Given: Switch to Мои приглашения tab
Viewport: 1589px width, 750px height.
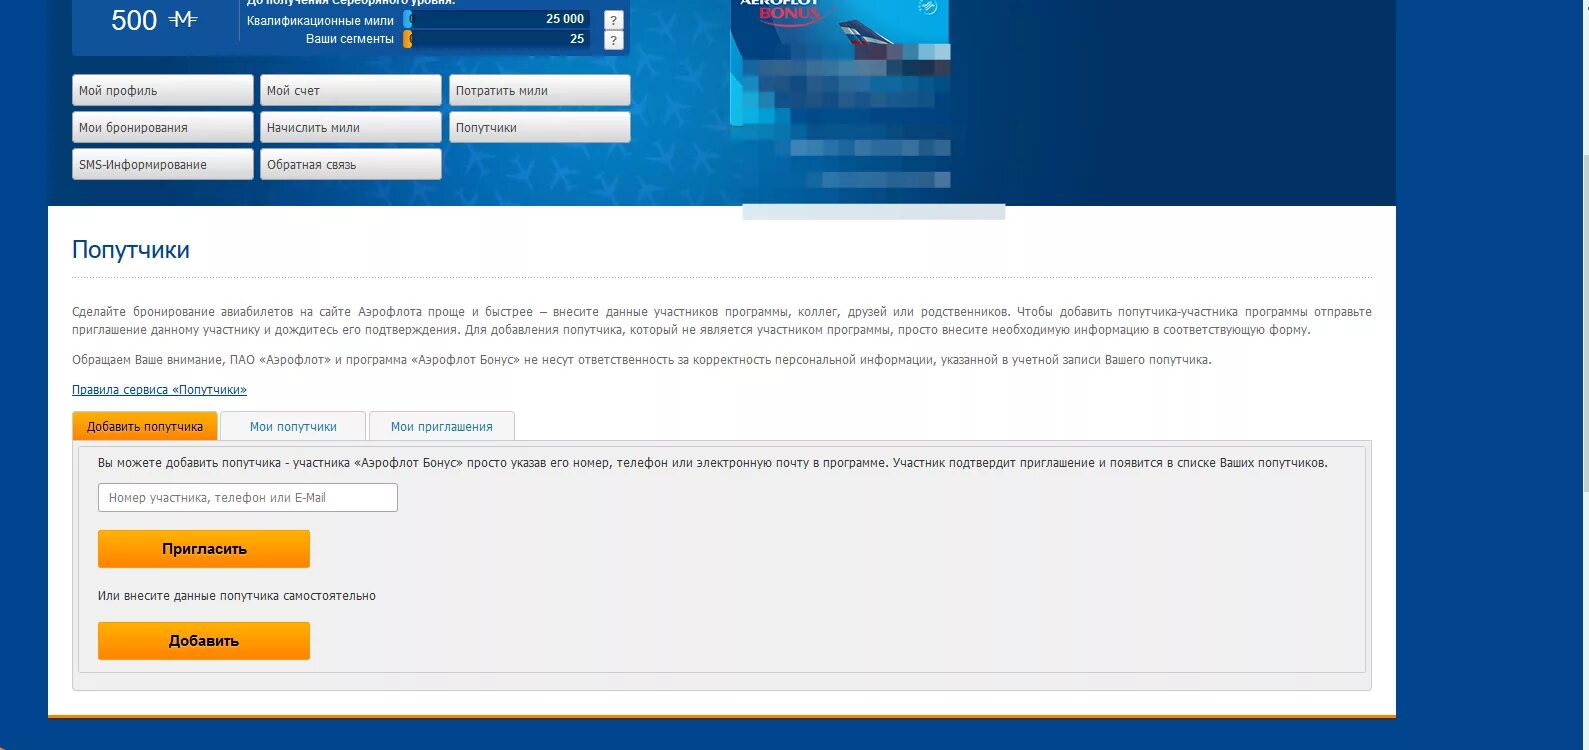Looking at the screenshot, I should point(442,426).
